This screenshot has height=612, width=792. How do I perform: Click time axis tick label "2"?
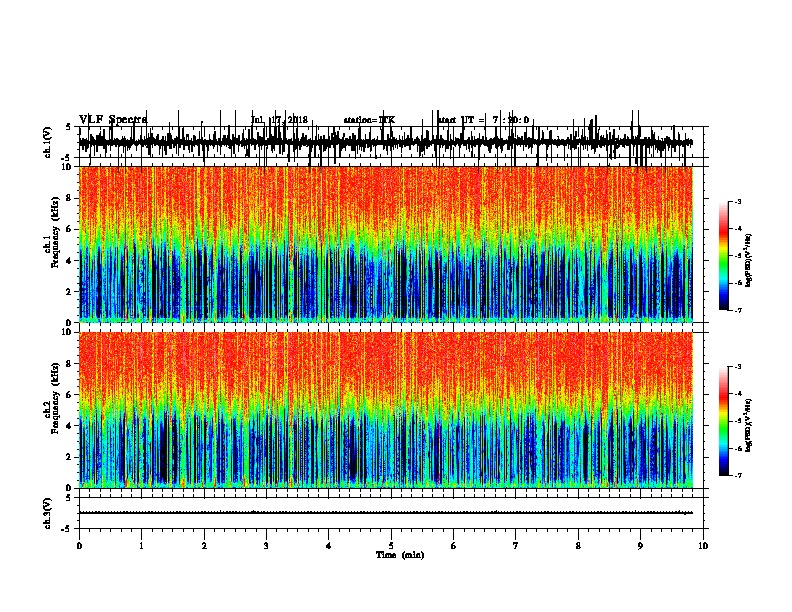pyautogui.click(x=204, y=546)
